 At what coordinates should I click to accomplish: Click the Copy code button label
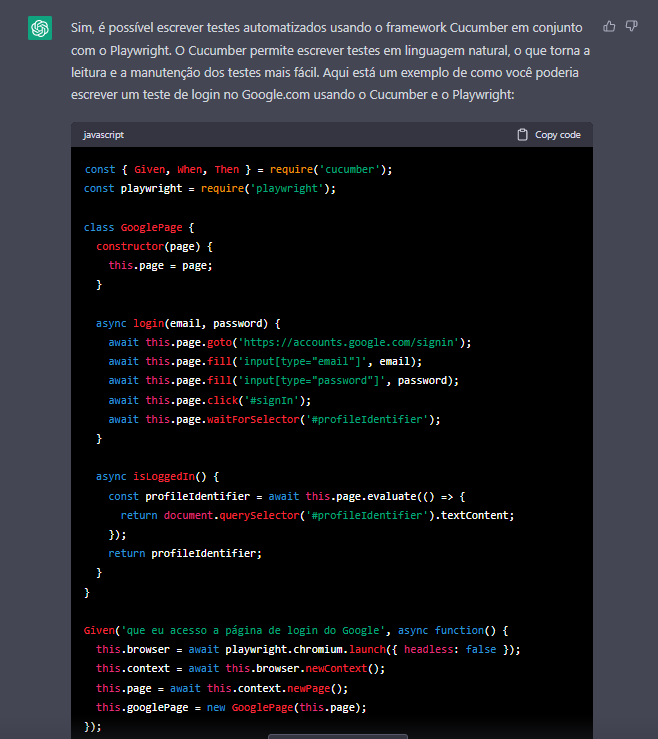click(x=558, y=135)
